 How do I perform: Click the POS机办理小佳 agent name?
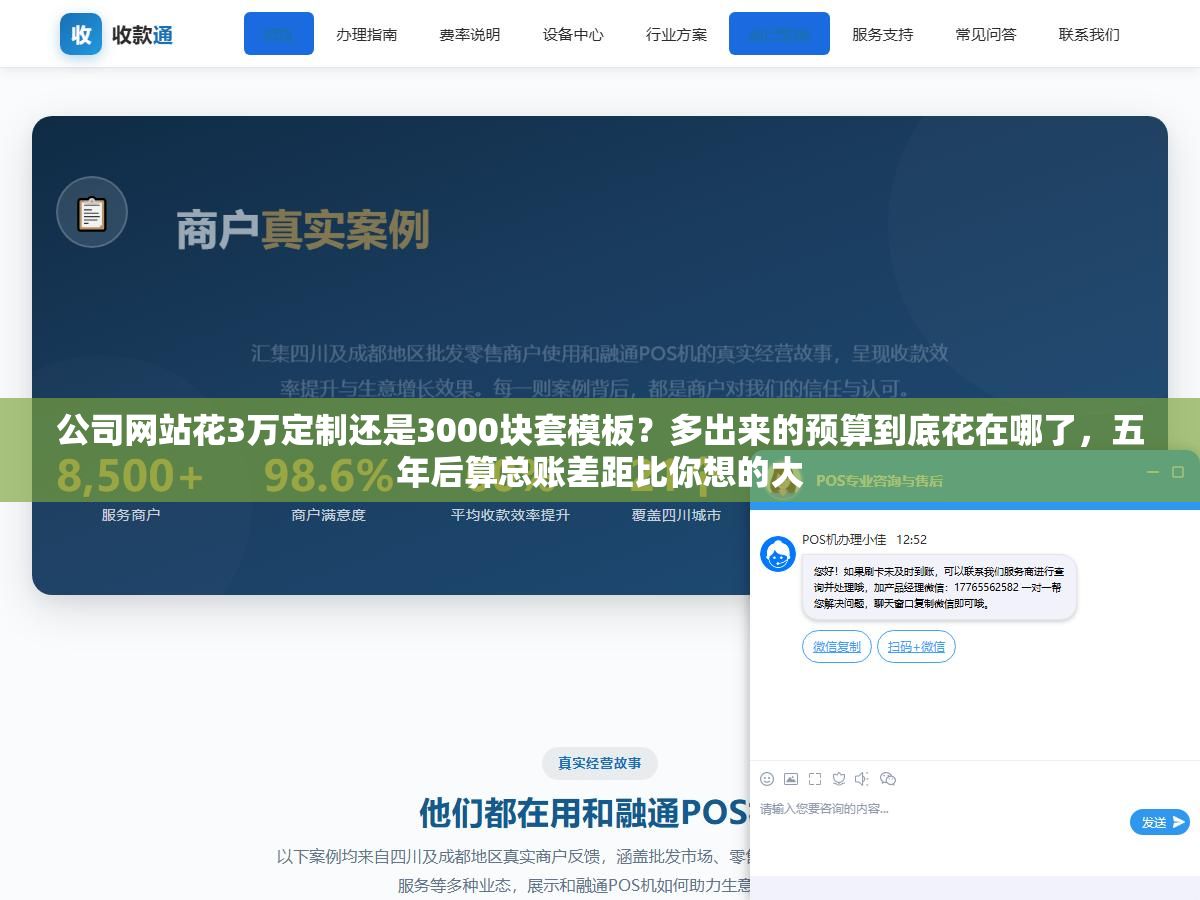[844, 539]
